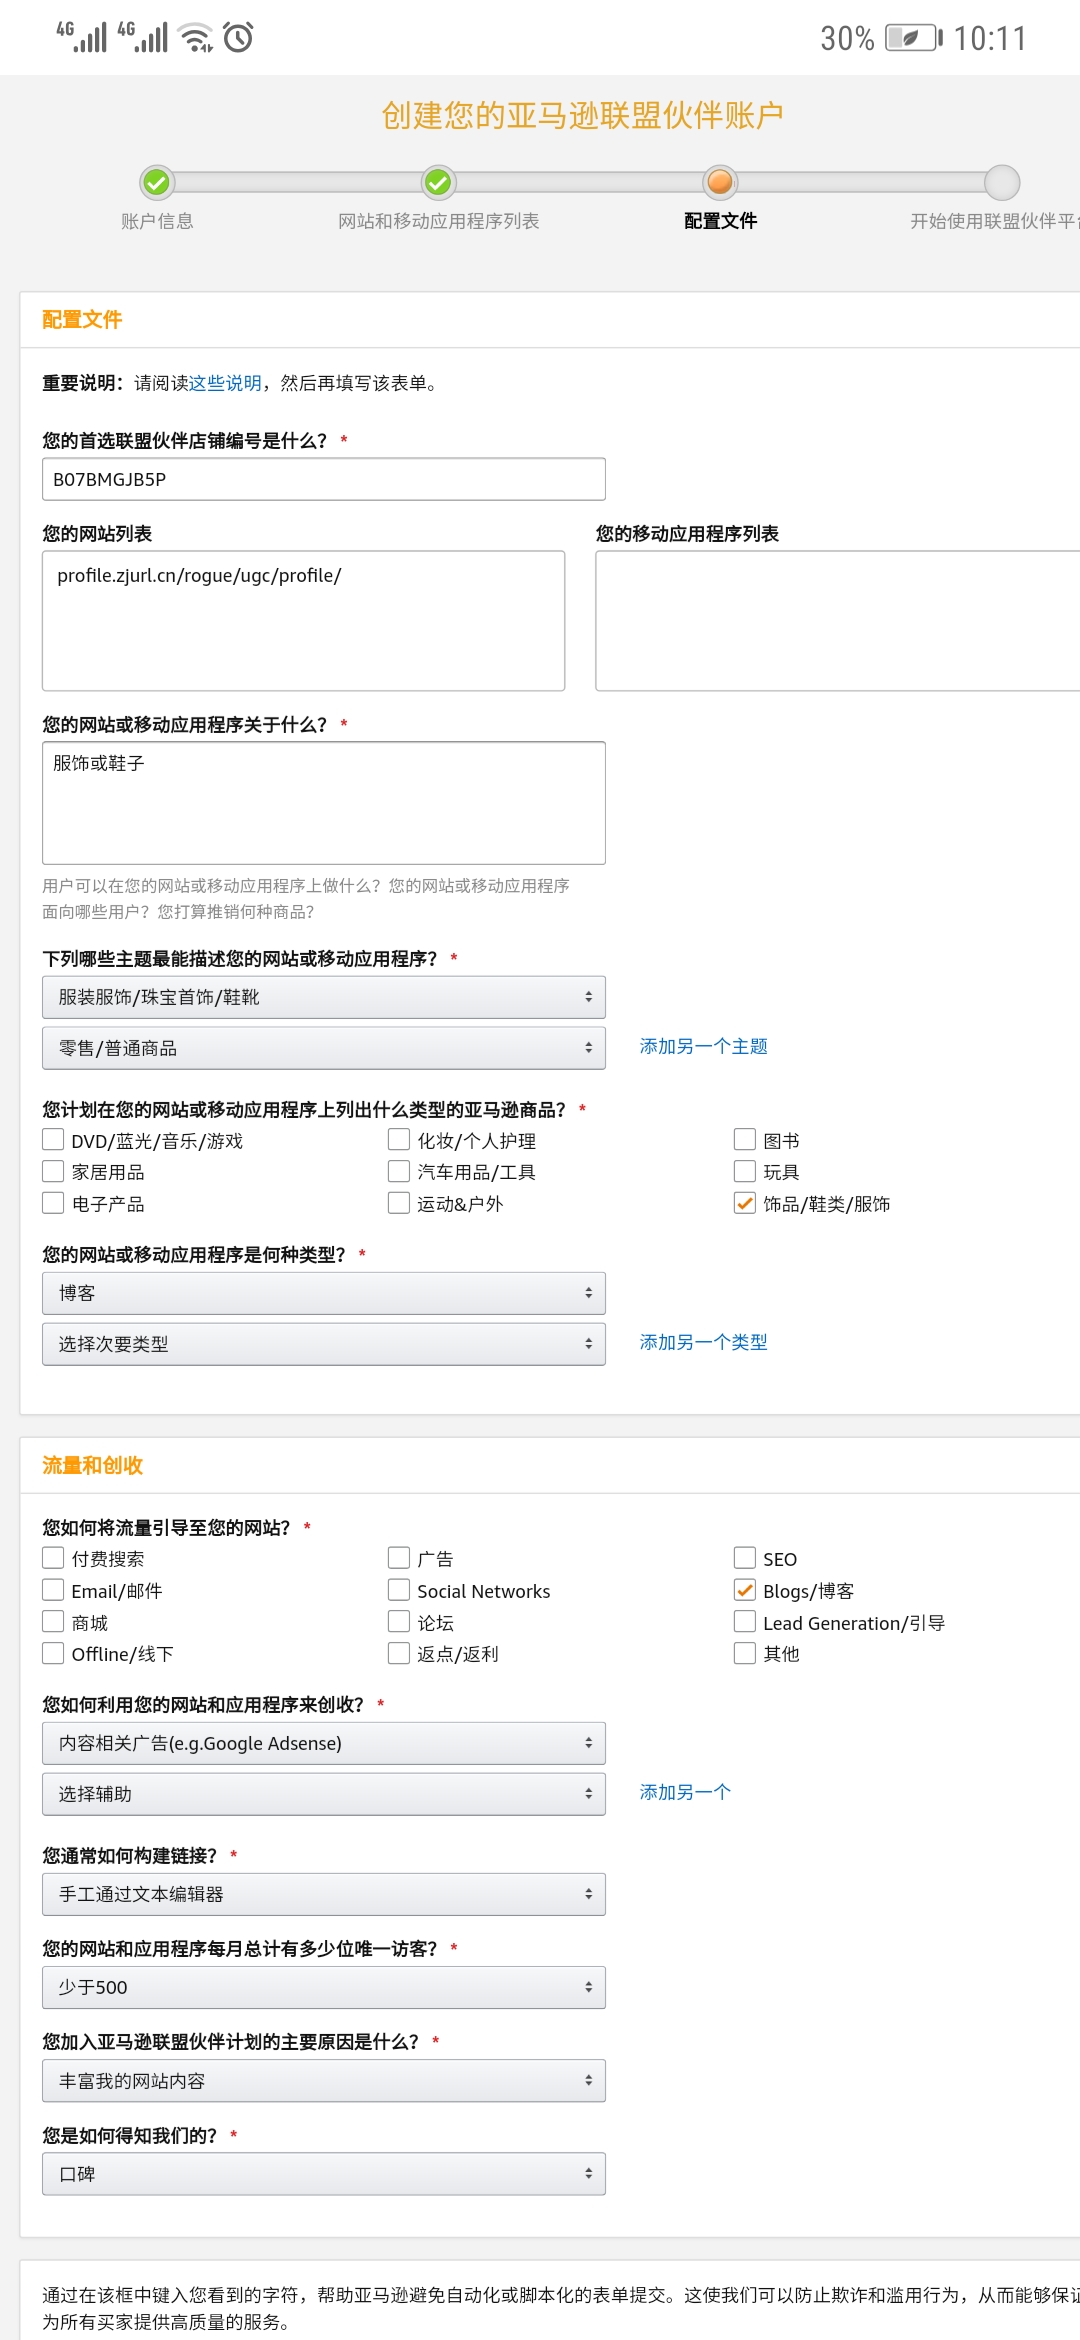
Task: Click the final gray step circle
Action: [x=1002, y=182]
